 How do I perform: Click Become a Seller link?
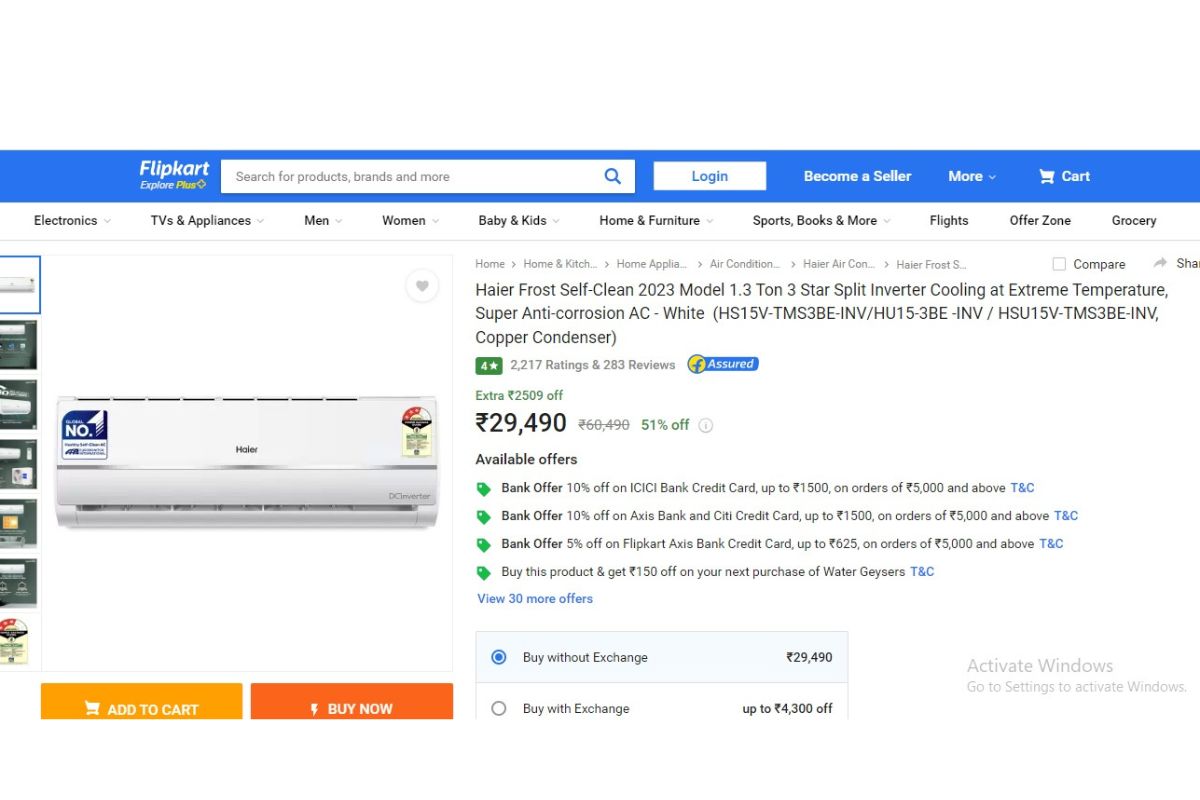coord(857,176)
